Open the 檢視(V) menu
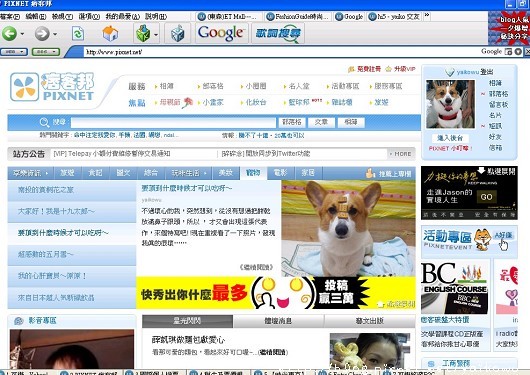530x375 pixels. [62, 16]
